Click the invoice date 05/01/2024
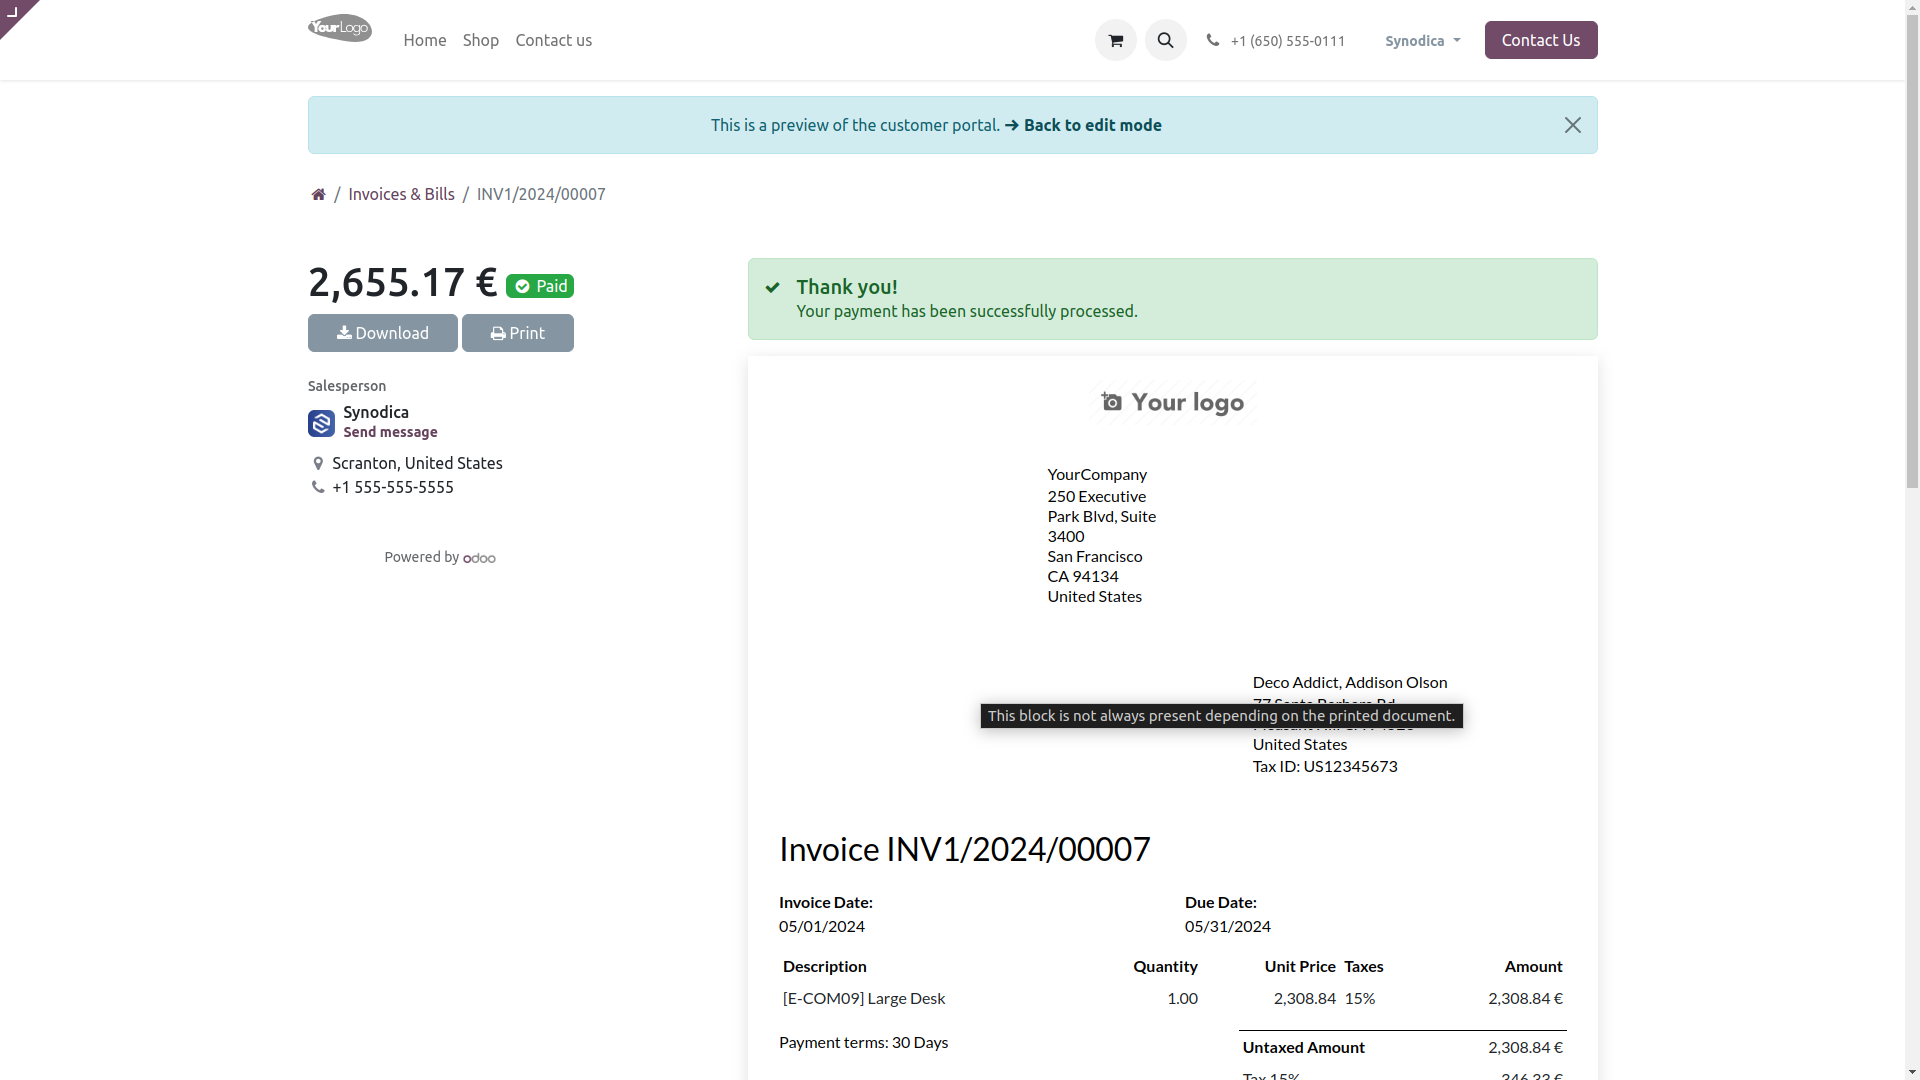The height and width of the screenshot is (1080, 1920). pyautogui.click(x=821, y=926)
